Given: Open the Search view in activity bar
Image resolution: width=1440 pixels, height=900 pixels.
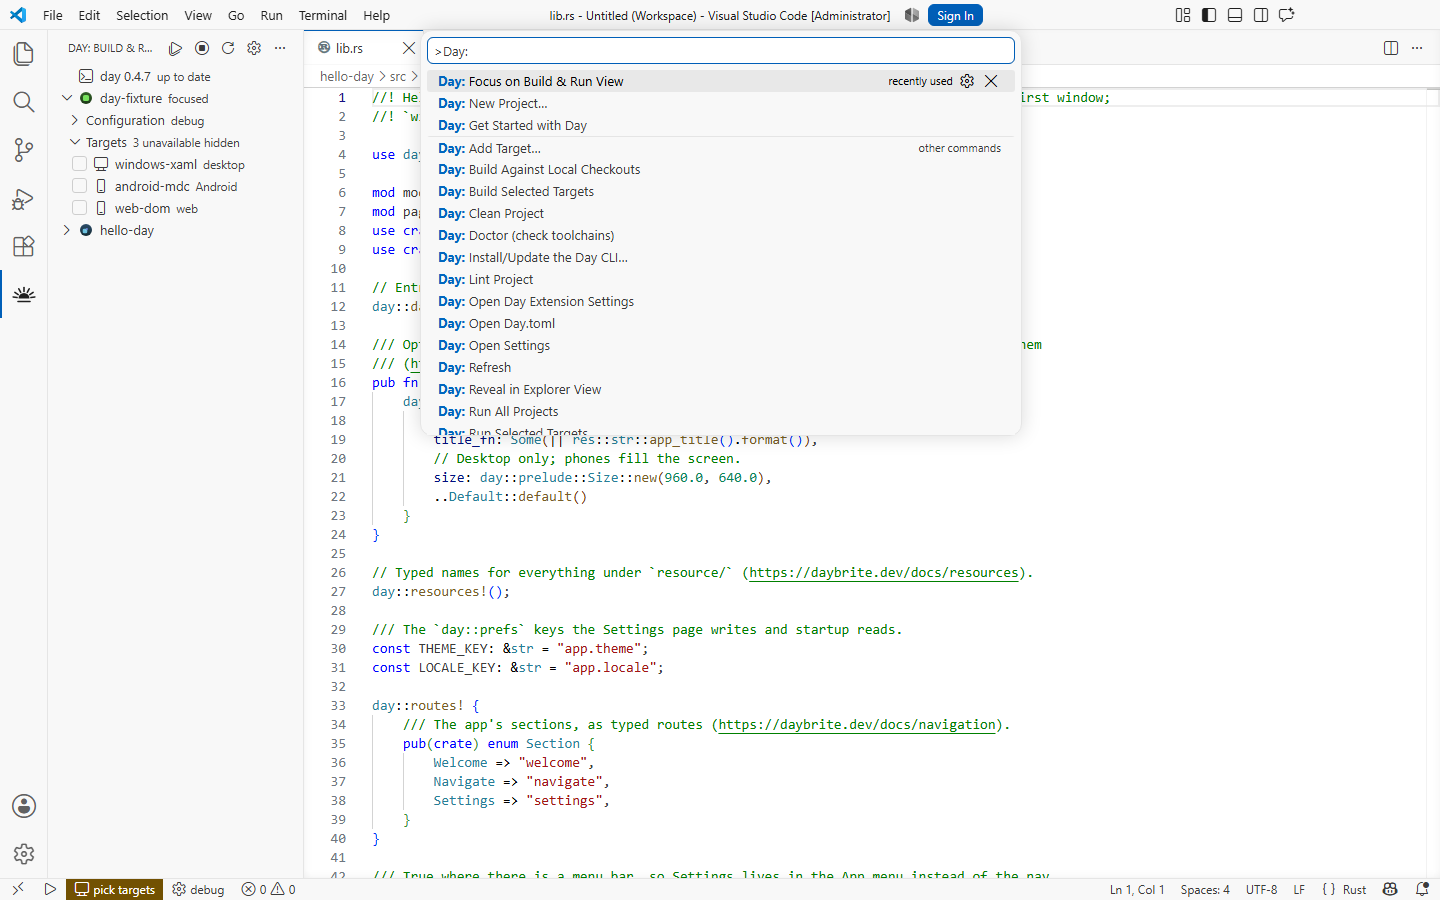Looking at the screenshot, I should point(24,102).
